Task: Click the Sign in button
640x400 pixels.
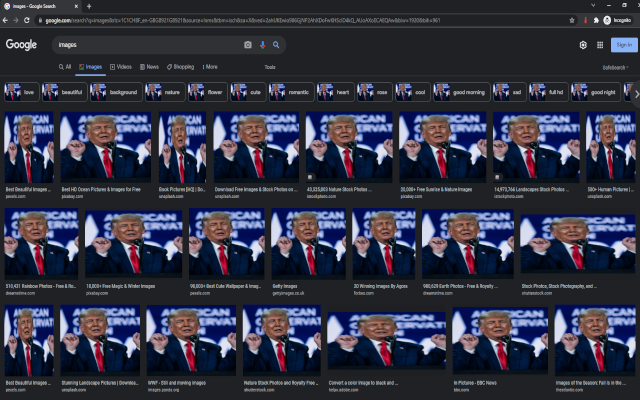Action: (624, 45)
